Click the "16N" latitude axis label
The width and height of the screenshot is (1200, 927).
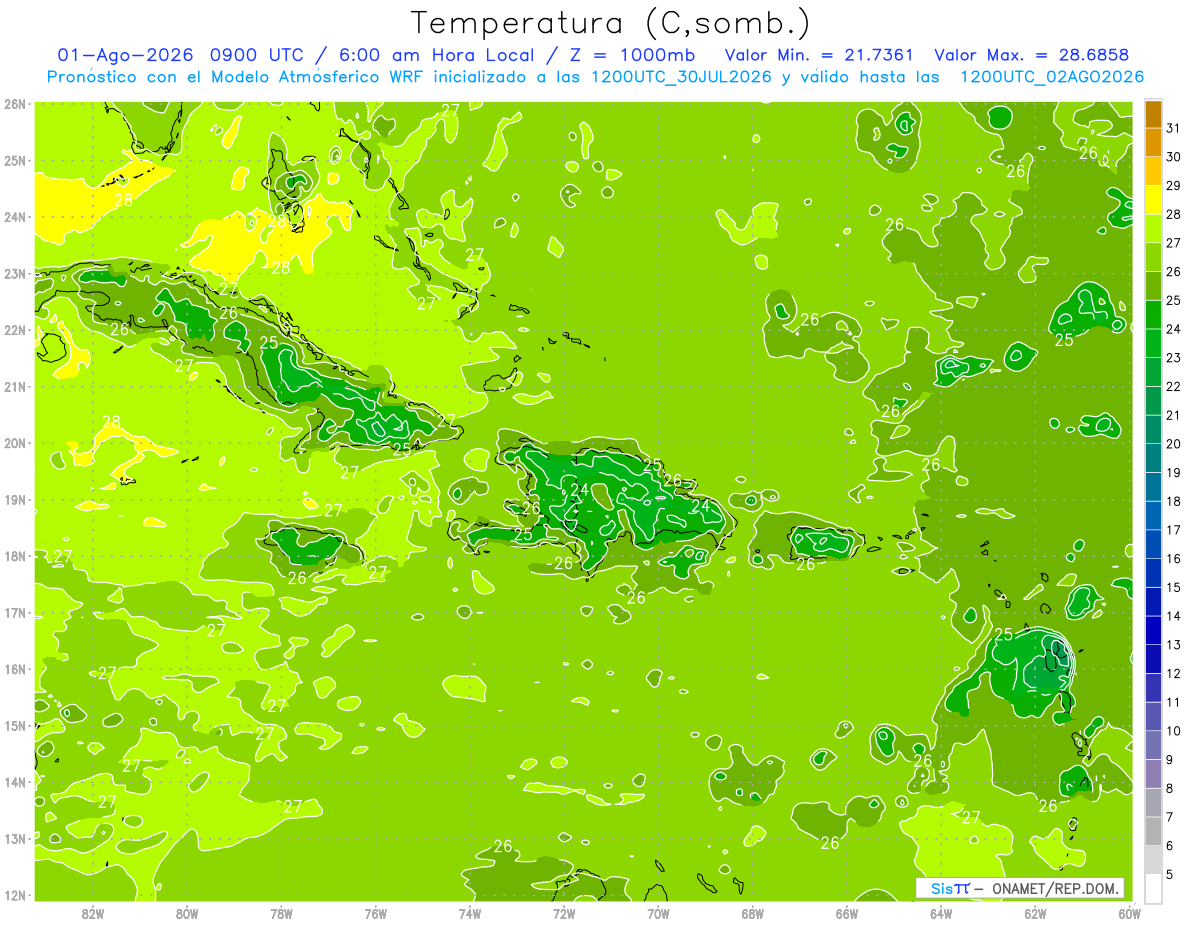[x=16, y=669]
